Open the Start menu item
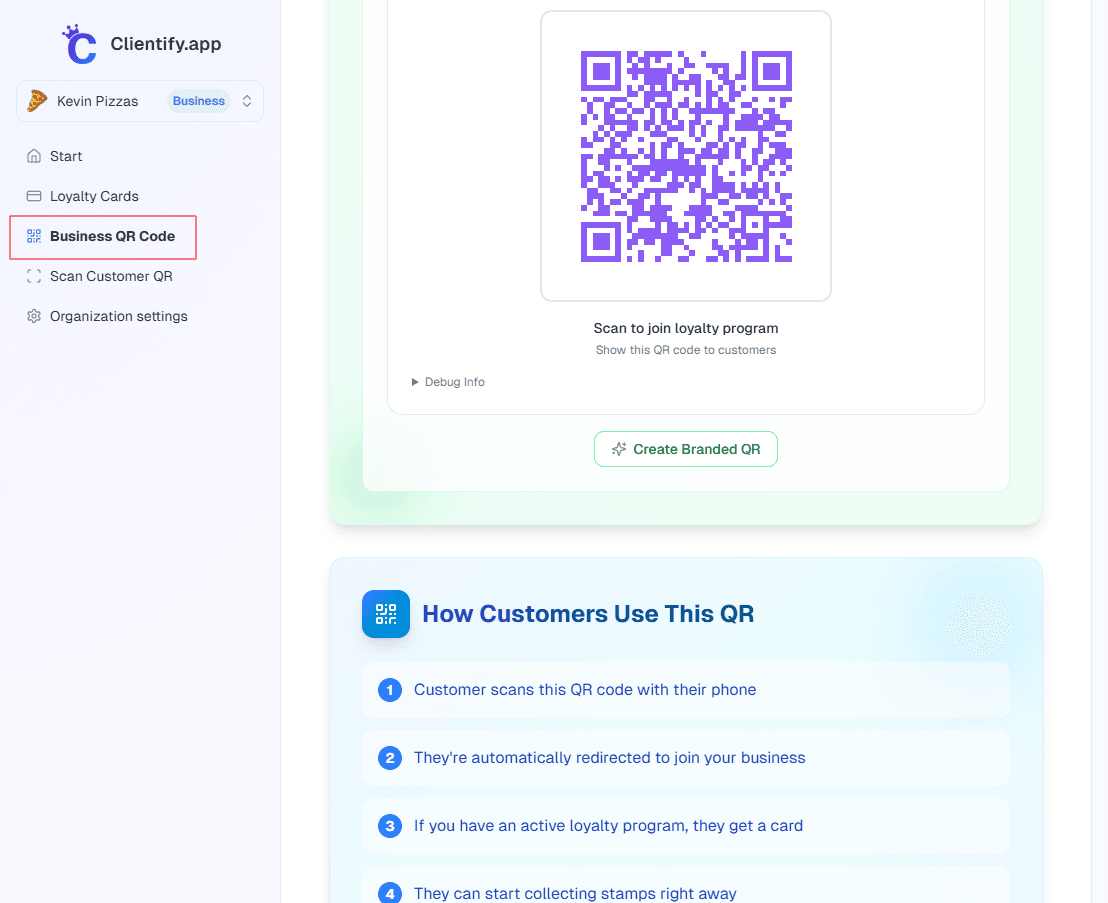Screen dimensions: 1108x903 click(x=66, y=156)
